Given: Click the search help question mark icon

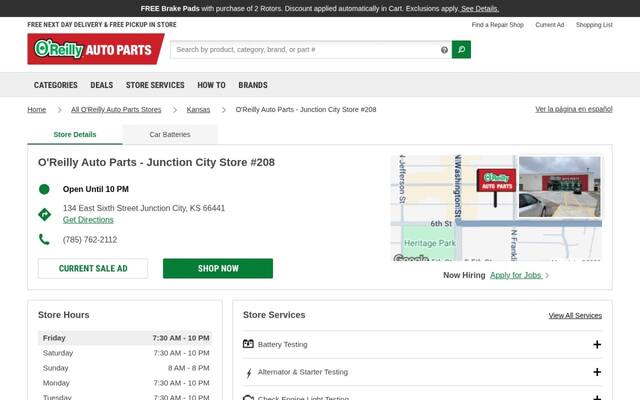Looking at the screenshot, I should coord(444,50).
